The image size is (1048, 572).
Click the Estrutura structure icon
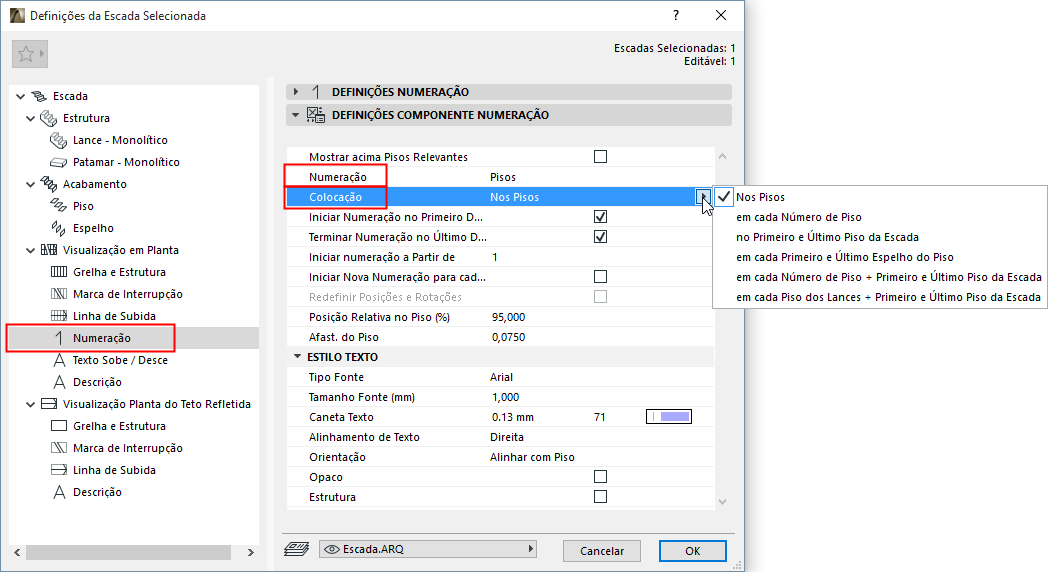click(49, 118)
